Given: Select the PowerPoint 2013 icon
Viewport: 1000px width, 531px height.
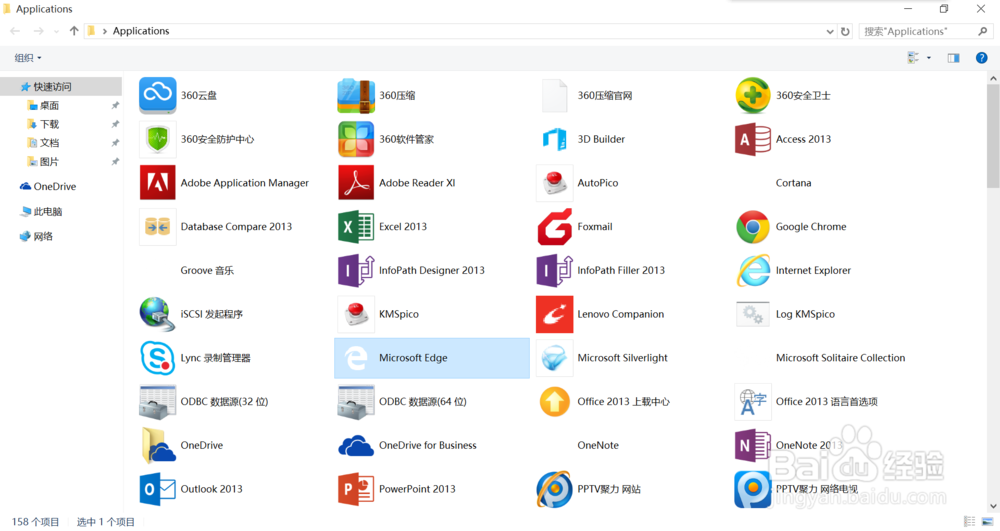Looking at the screenshot, I should coord(356,489).
